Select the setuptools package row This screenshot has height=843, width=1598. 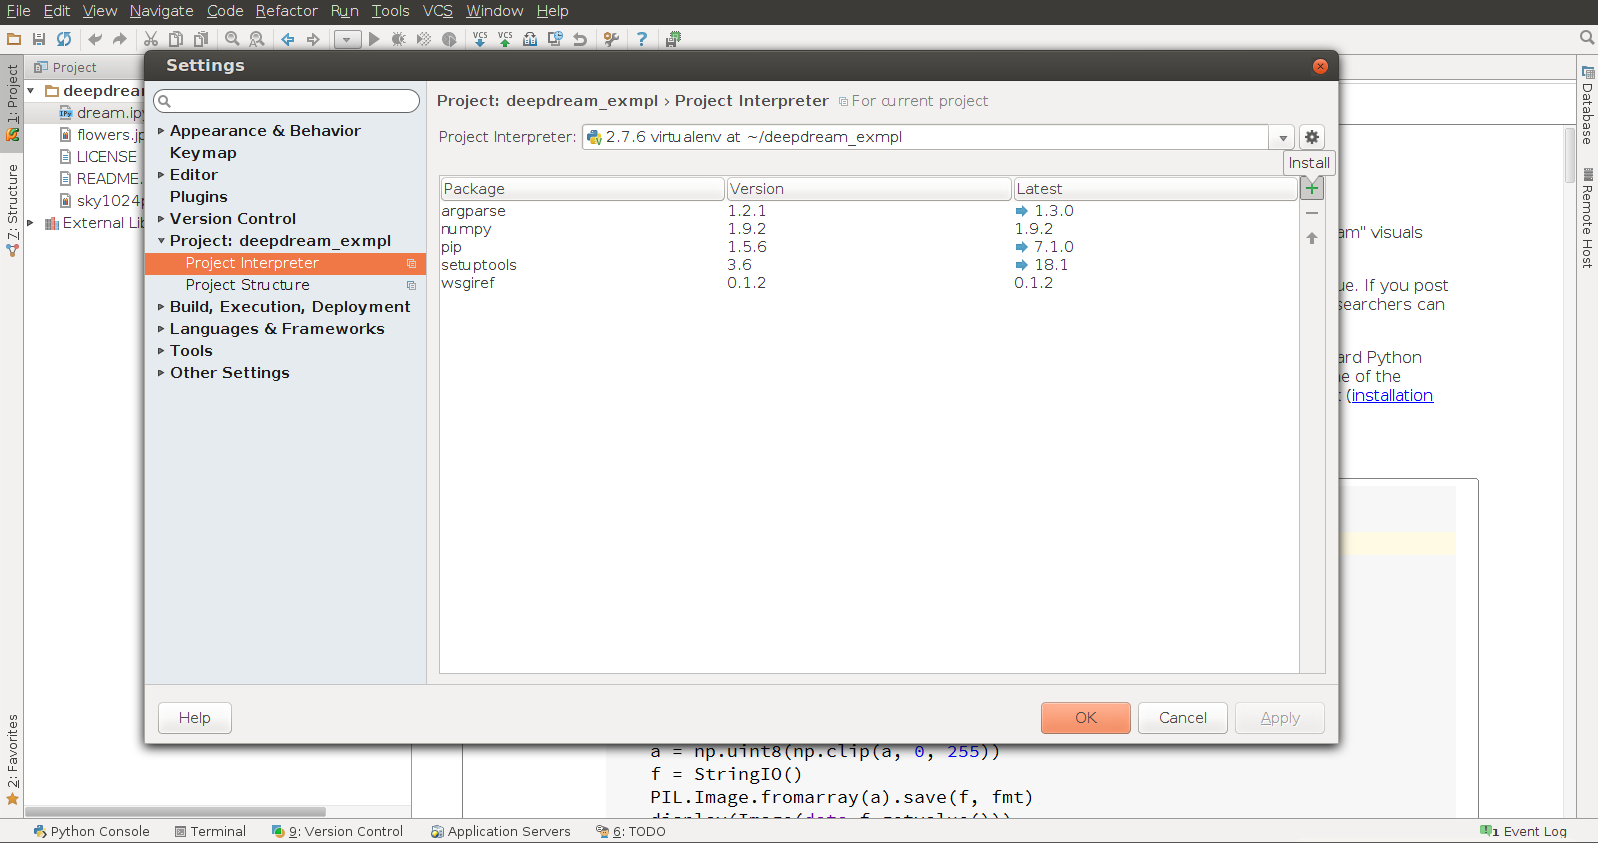[868, 265]
